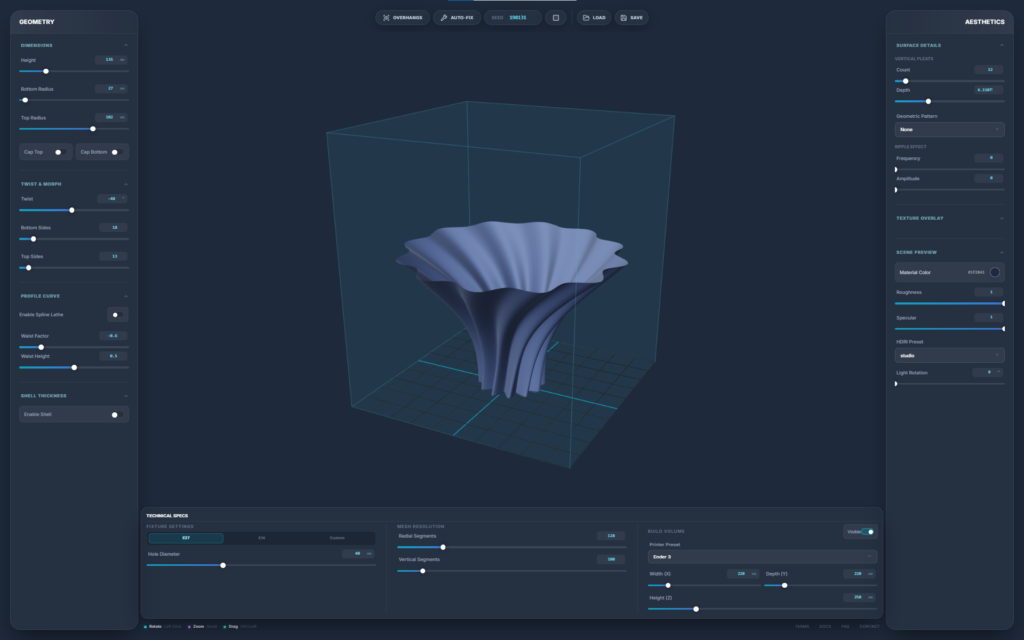This screenshot has width=1024, height=640.
Task: Open the Load folder icon button
Action: point(594,18)
